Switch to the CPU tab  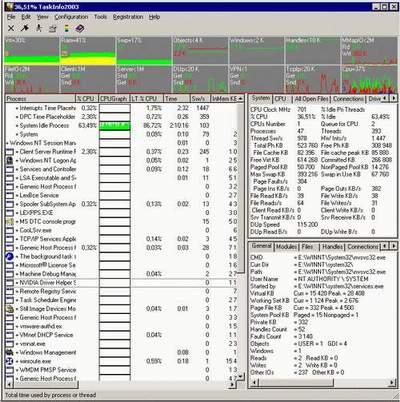(x=280, y=99)
